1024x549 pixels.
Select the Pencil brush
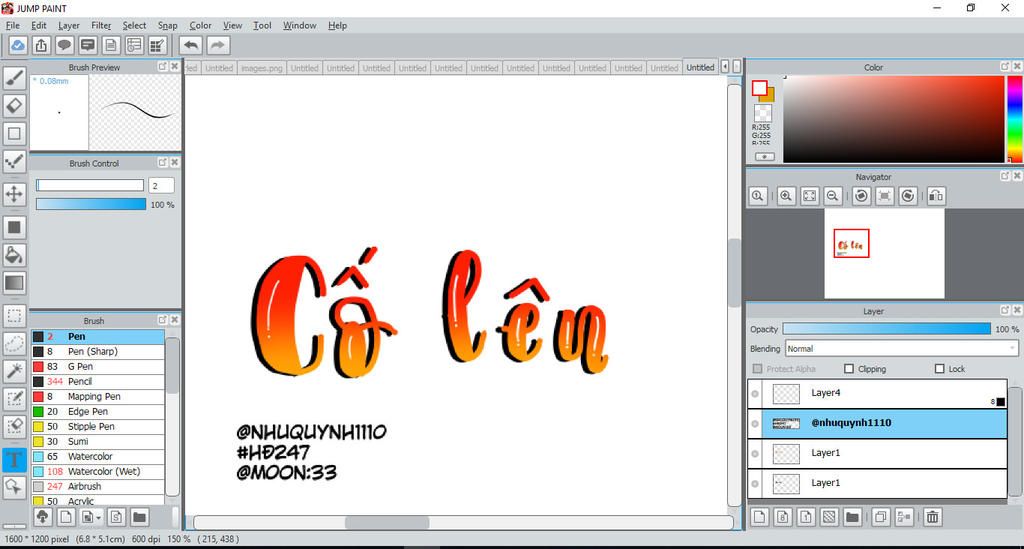(x=98, y=381)
